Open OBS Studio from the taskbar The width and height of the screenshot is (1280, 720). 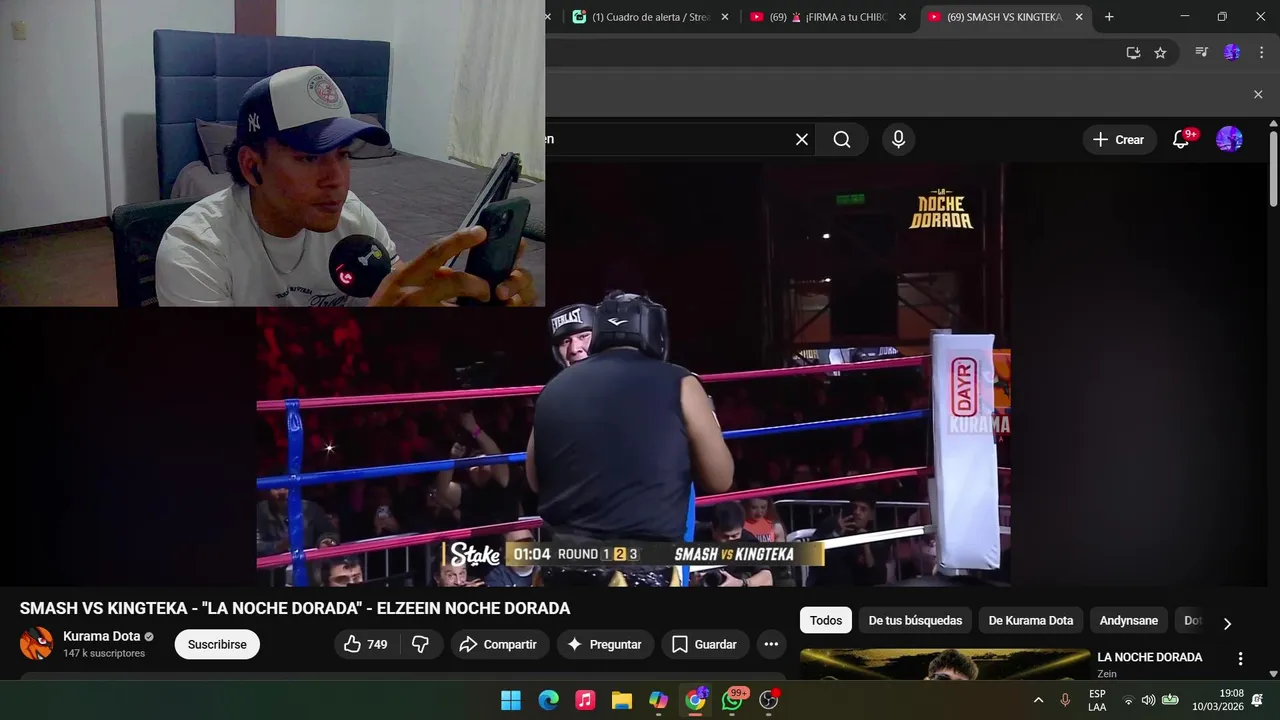click(769, 700)
